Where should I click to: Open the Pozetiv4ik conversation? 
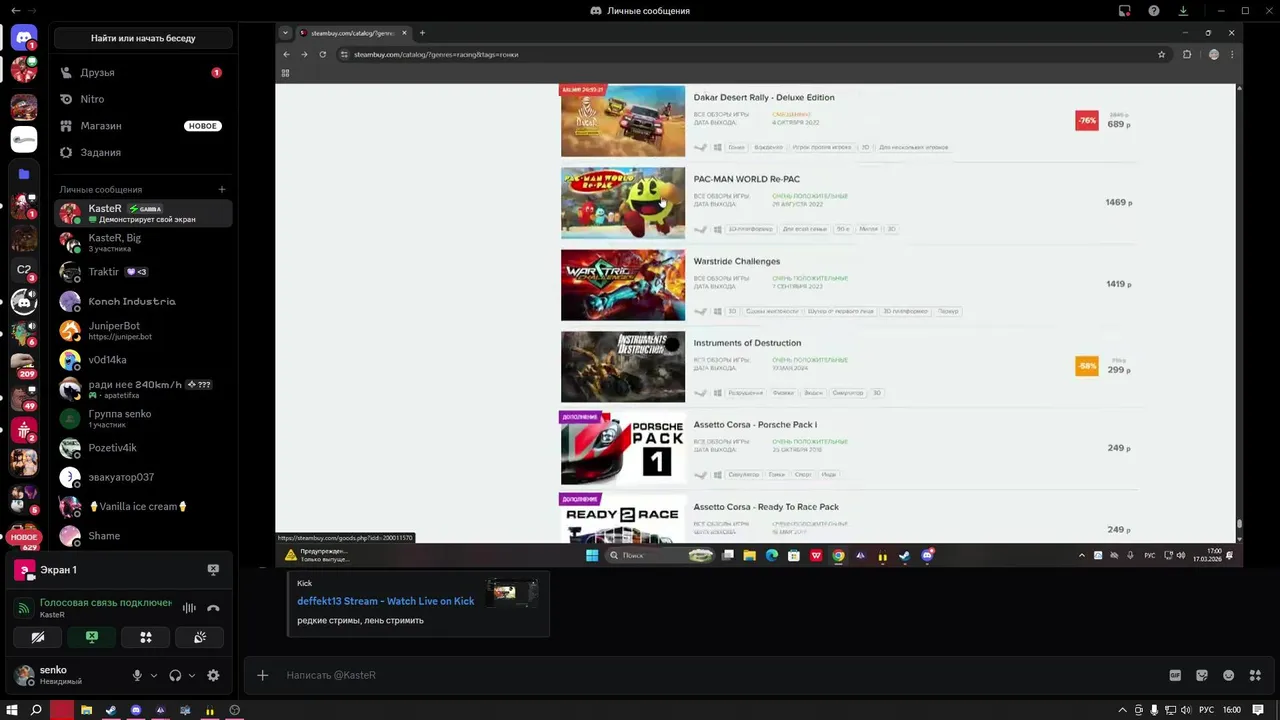coord(142,448)
